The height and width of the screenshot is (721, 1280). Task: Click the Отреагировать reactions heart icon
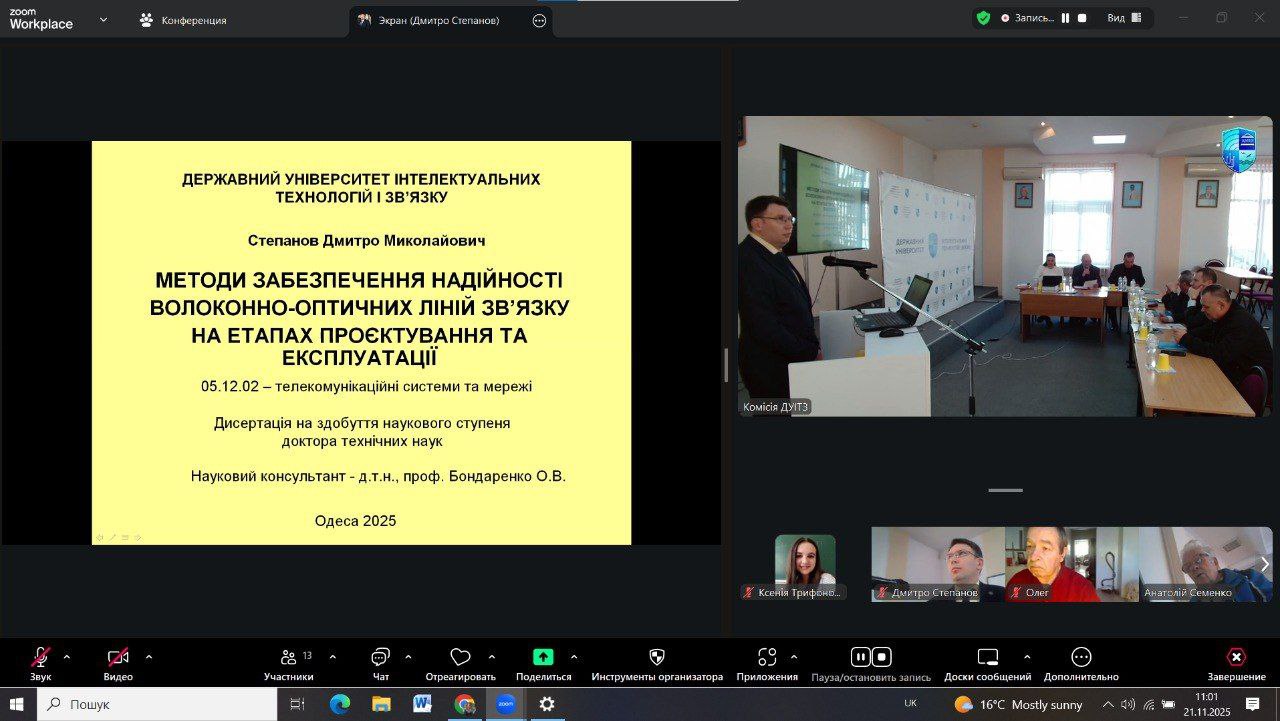(460, 658)
